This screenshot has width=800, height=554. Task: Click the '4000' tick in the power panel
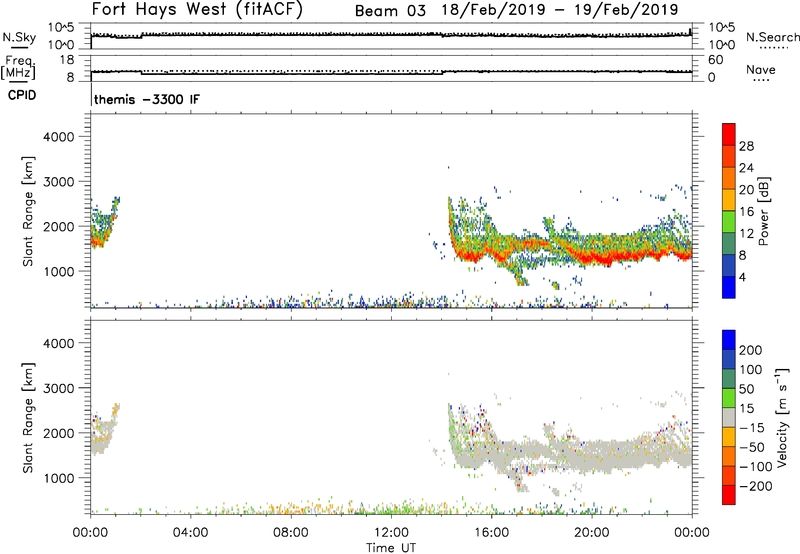tap(58, 137)
